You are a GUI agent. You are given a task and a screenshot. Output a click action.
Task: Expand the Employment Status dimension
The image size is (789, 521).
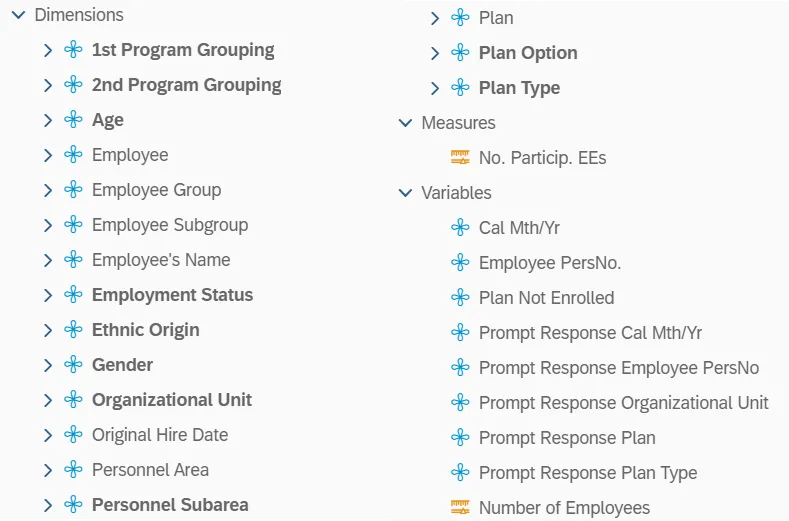tap(47, 295)
